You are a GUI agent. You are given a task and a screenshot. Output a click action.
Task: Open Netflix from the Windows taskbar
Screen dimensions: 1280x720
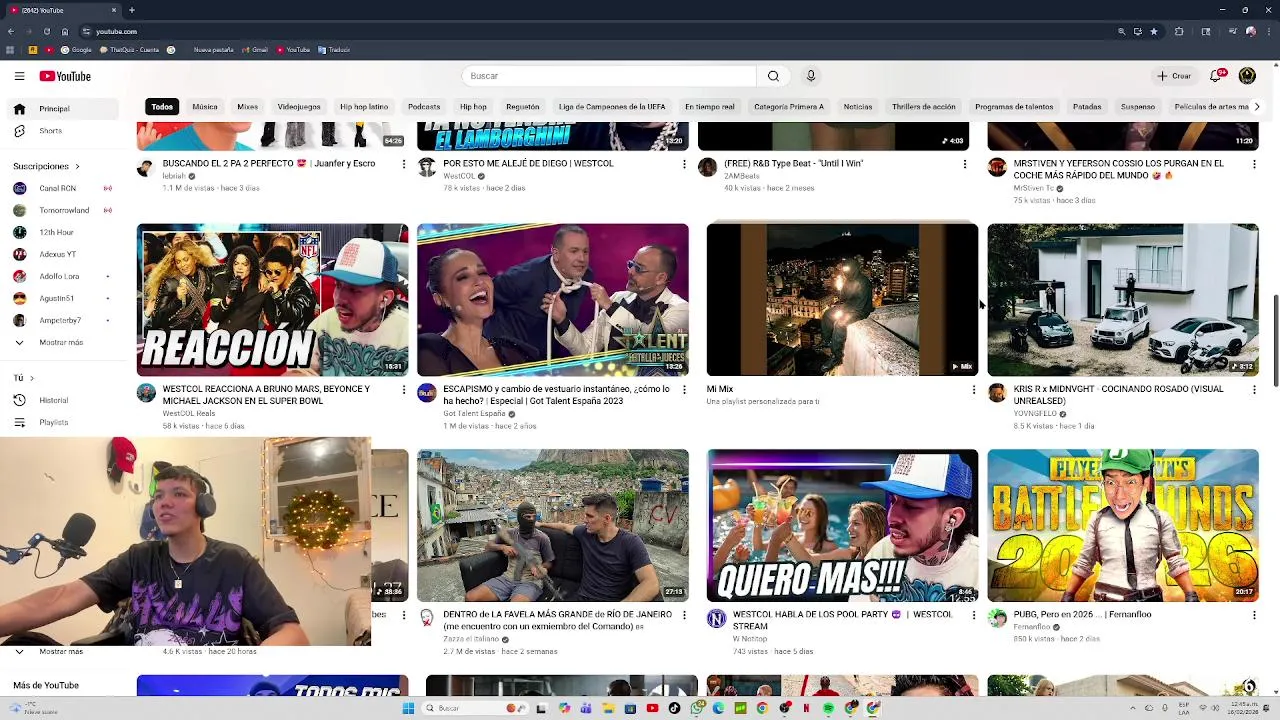click(806, 708)
